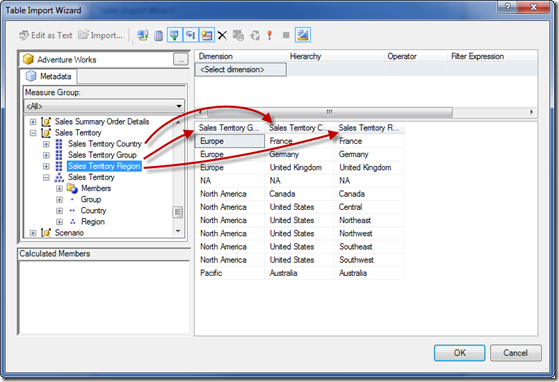Select the Northeast cell in results grid

point(369,220)
